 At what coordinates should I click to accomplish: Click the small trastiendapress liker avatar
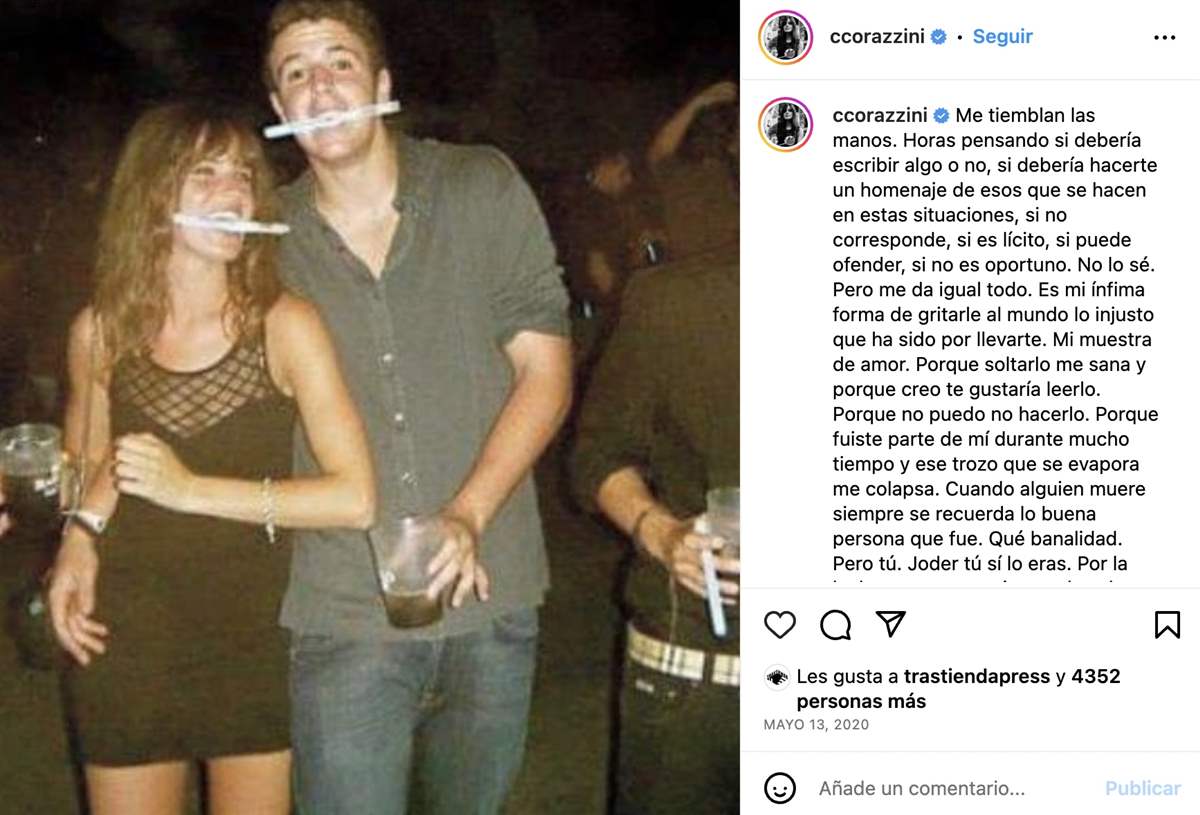point(777,677)
